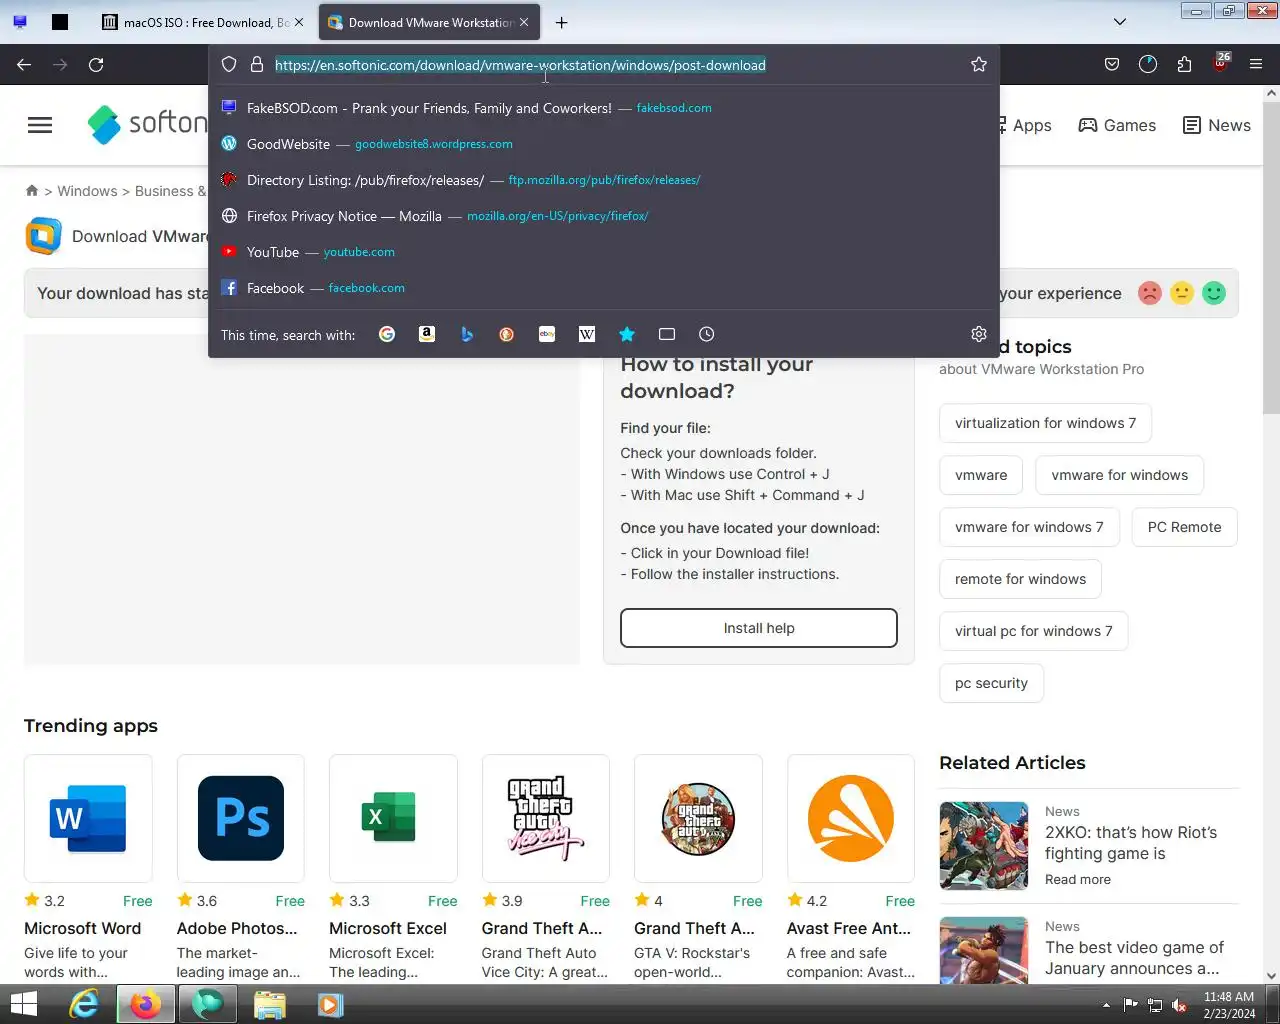This screenshot has height=1024, width=1280.
Task: Click Windows breadcrumb link
Action: click(x=87, y=191)
